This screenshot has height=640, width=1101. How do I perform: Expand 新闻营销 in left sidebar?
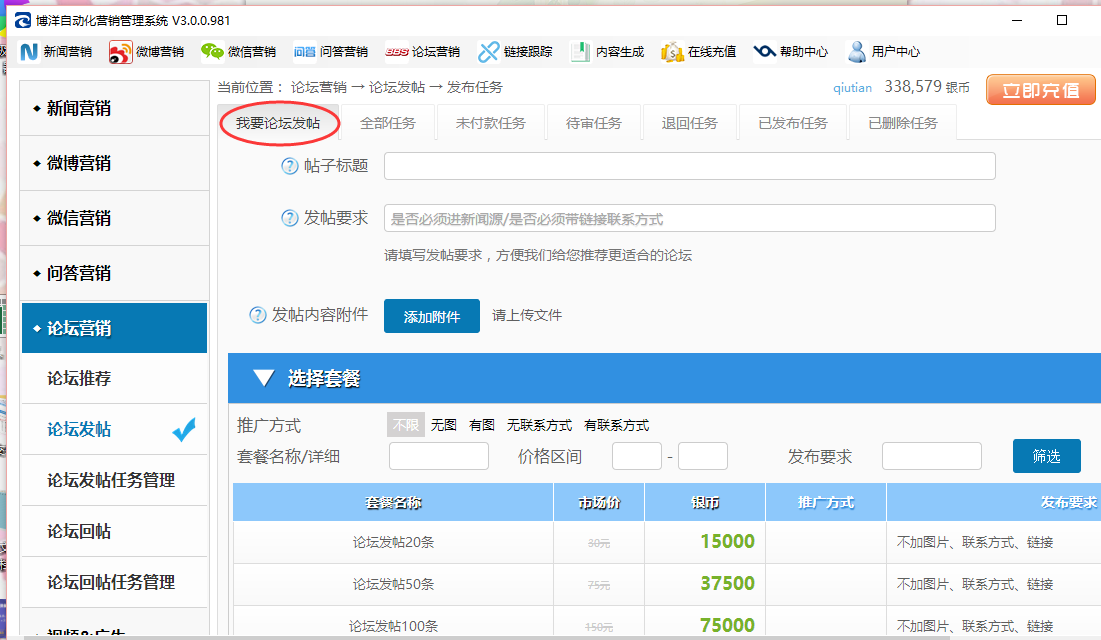click(114, 108)
